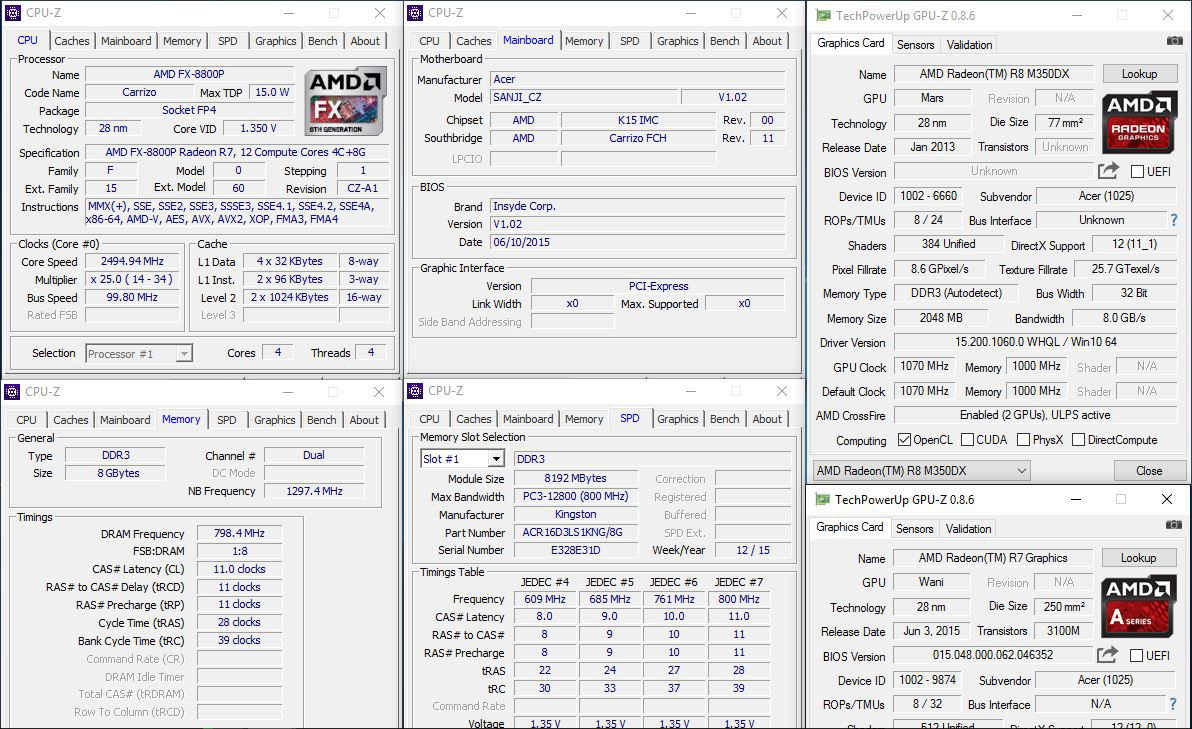This screenshot has width=1192, height=729.
Task: Close the CPU-Z window showing the SPD tab
Action: [782, 391]
